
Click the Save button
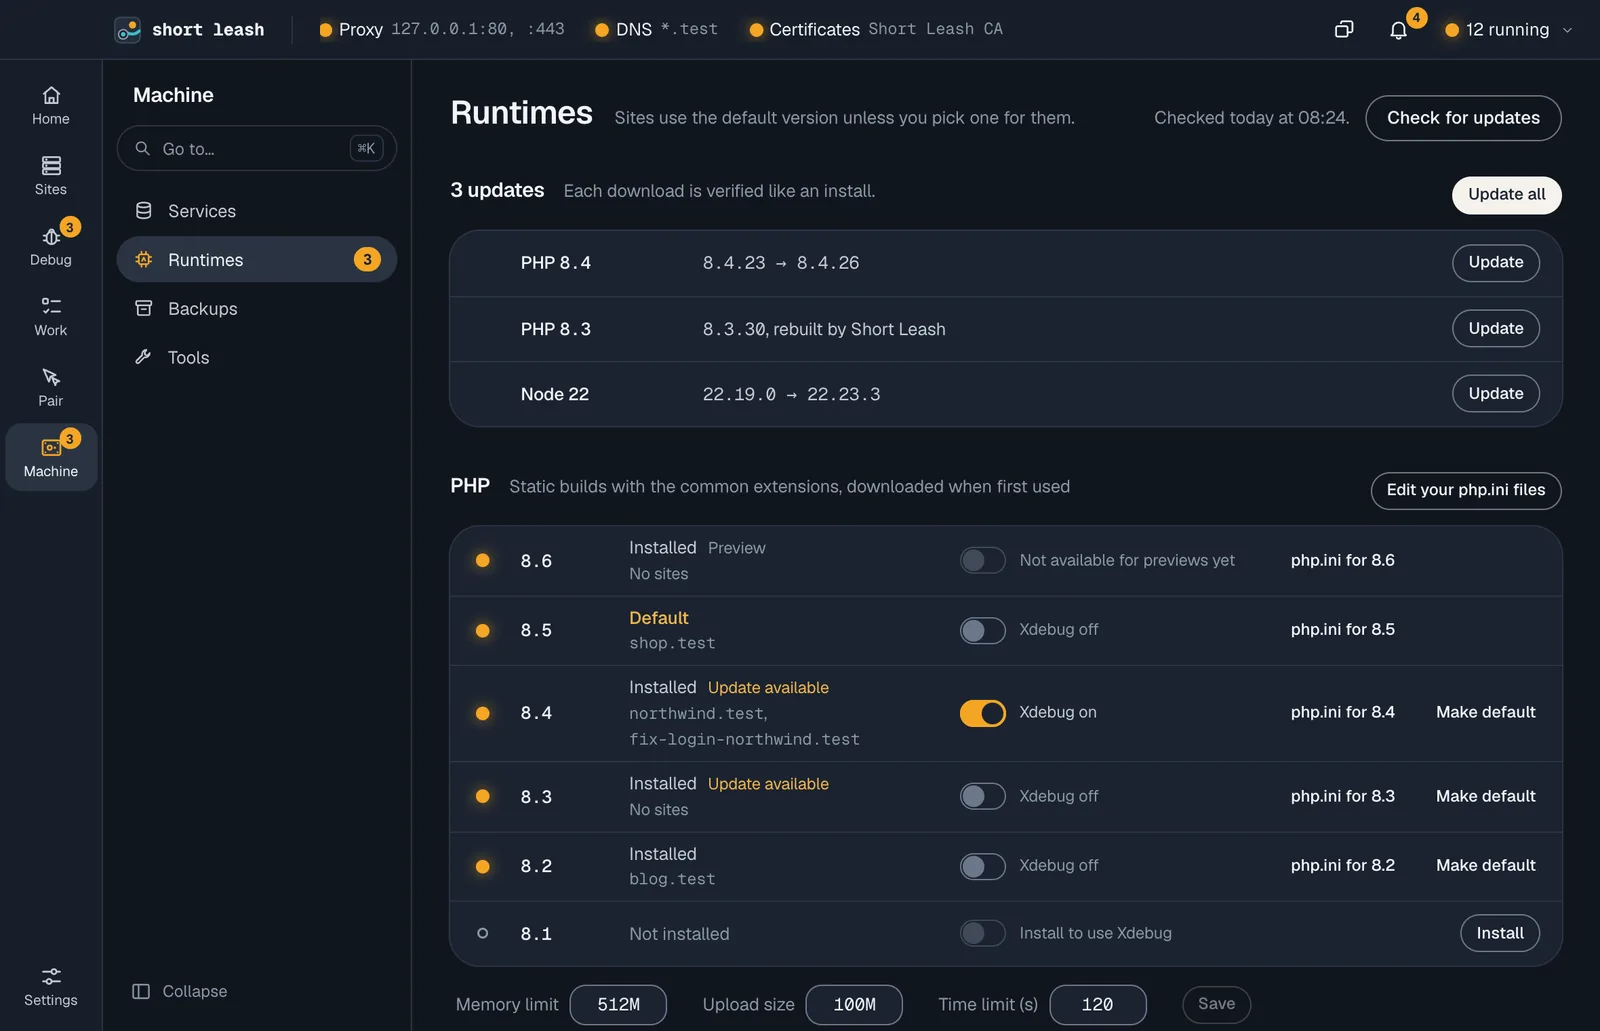click(1216, 1004)
